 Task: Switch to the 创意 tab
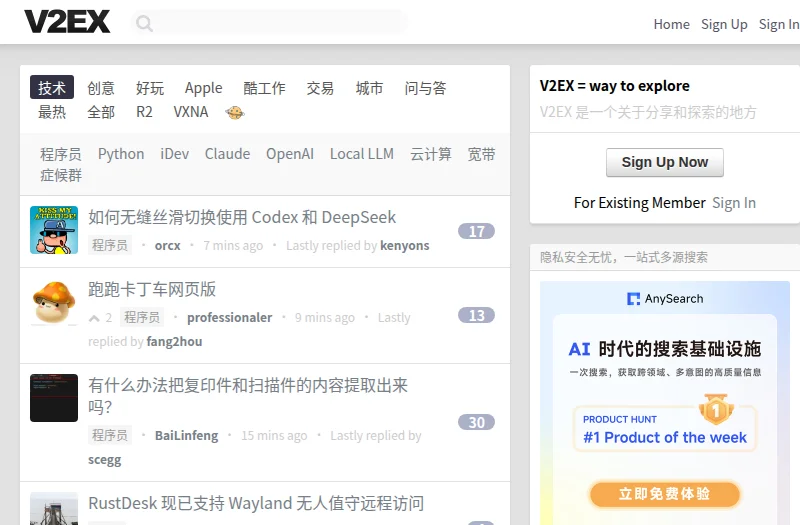101,88
